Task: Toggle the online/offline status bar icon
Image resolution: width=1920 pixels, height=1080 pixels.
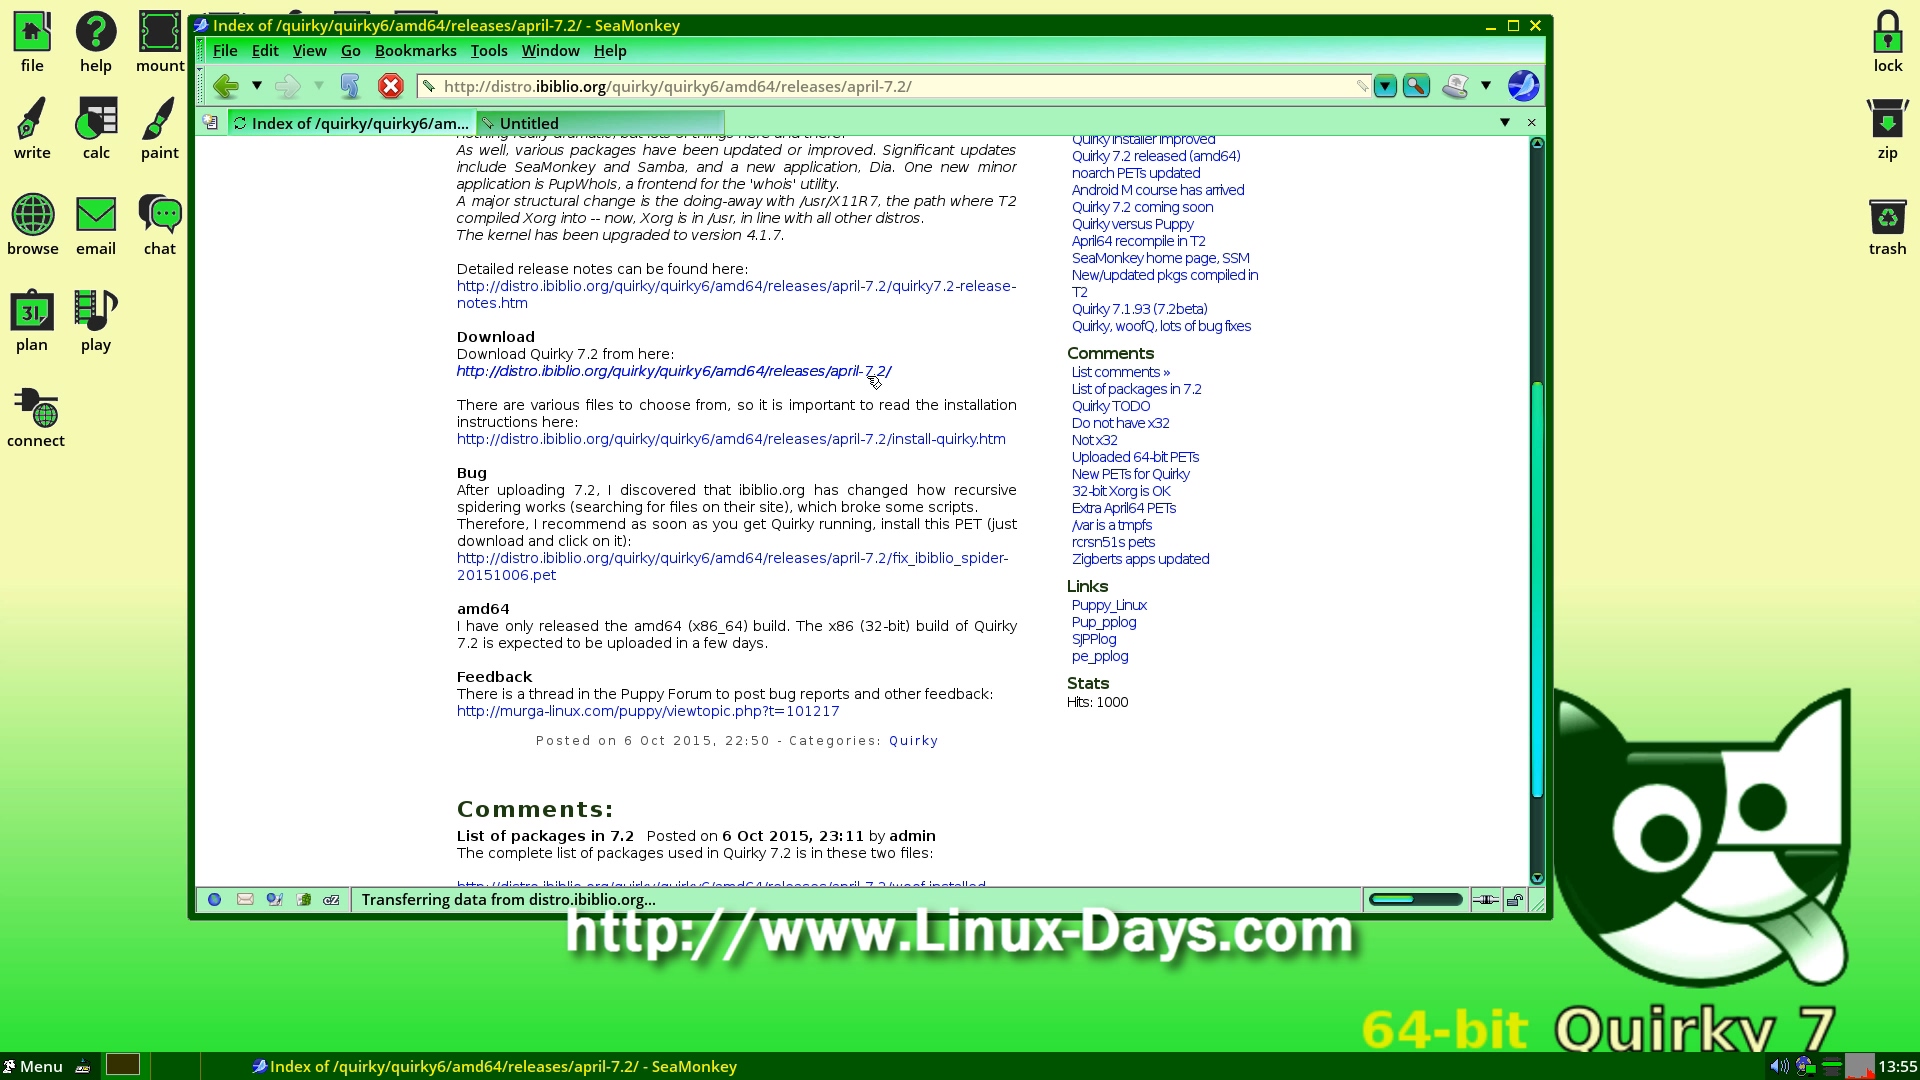Action: 1485,900
